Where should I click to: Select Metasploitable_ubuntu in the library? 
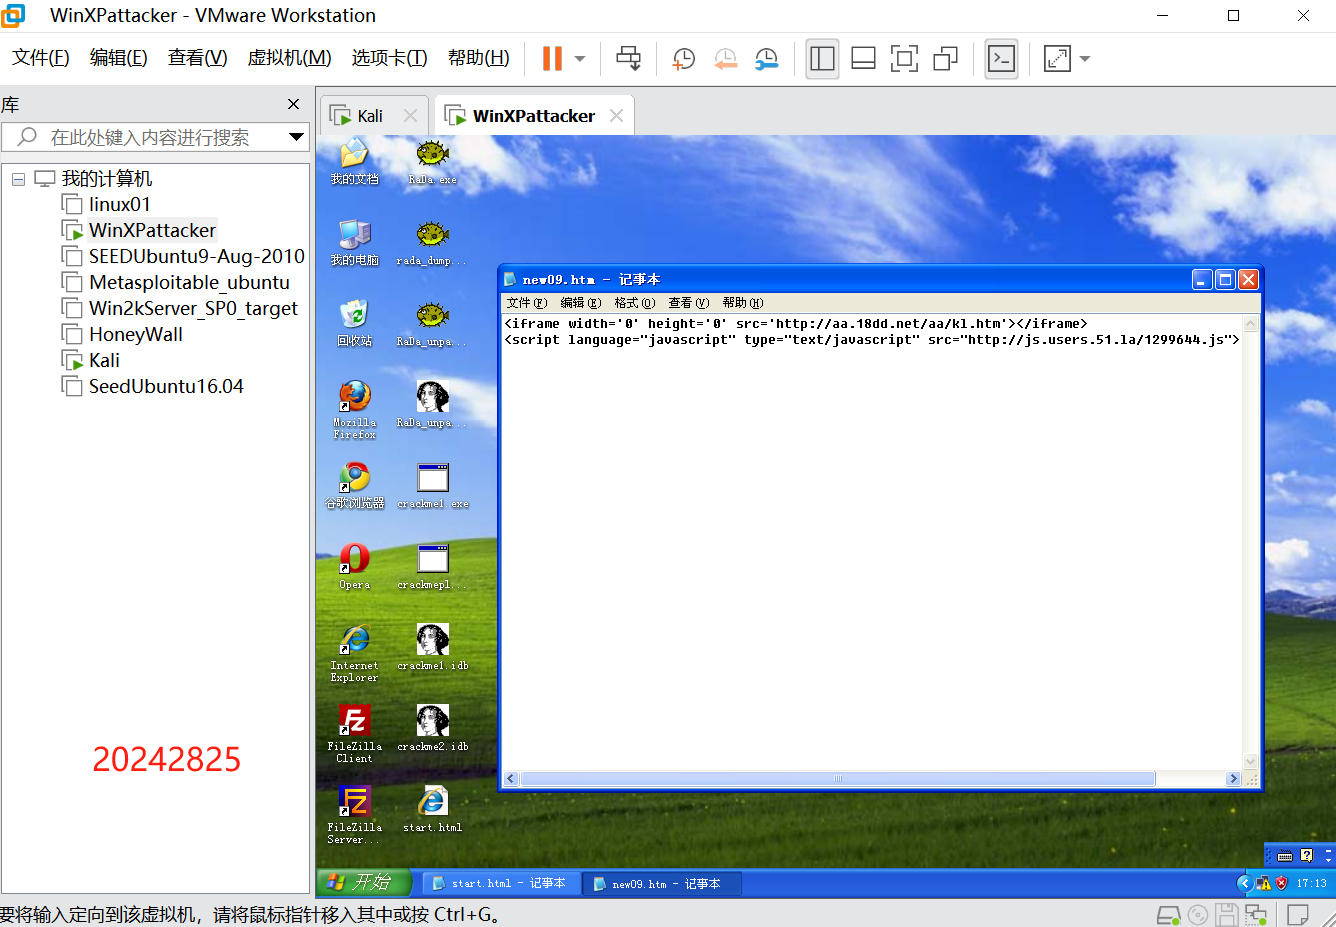pyautogui.click(x=189, y=282)
